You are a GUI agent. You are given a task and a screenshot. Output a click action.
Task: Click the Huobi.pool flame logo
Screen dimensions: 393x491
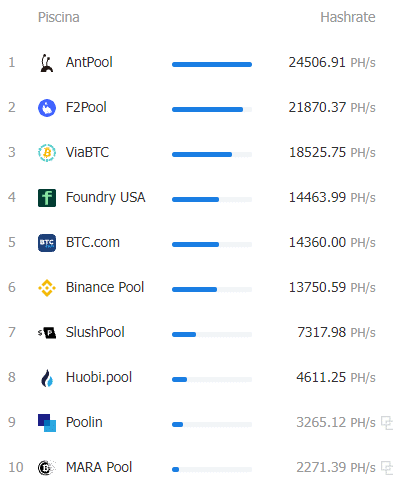[x=47, y=378]
